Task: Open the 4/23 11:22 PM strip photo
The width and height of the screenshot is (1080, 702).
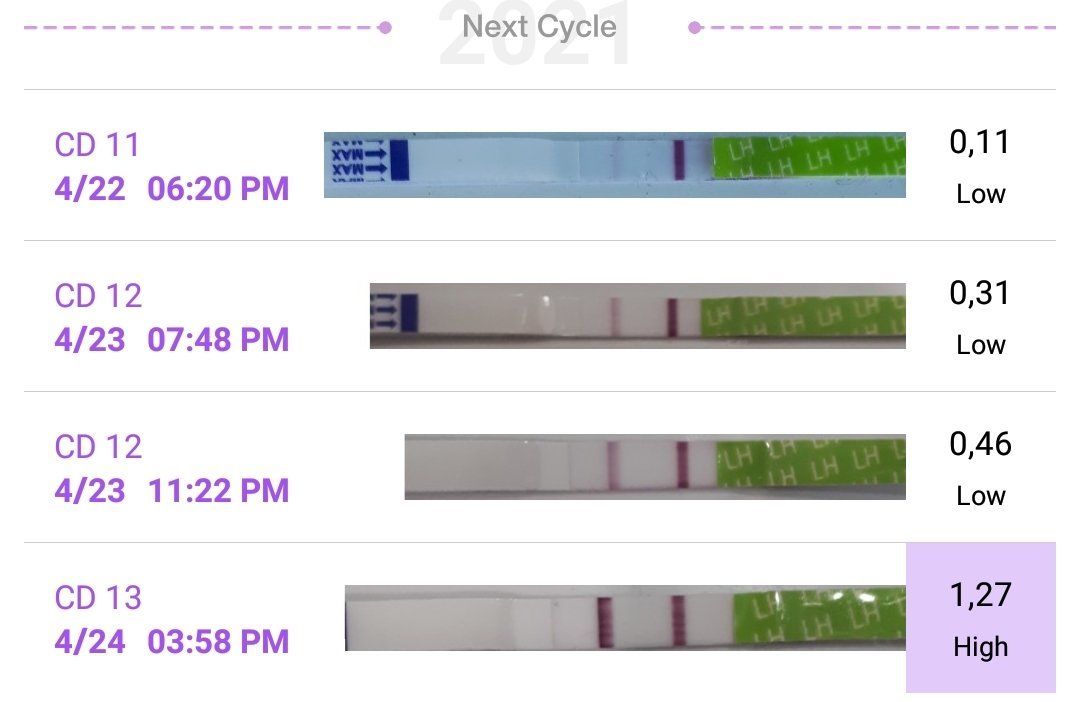Action: pyautogui.click(x=655, y=466)
